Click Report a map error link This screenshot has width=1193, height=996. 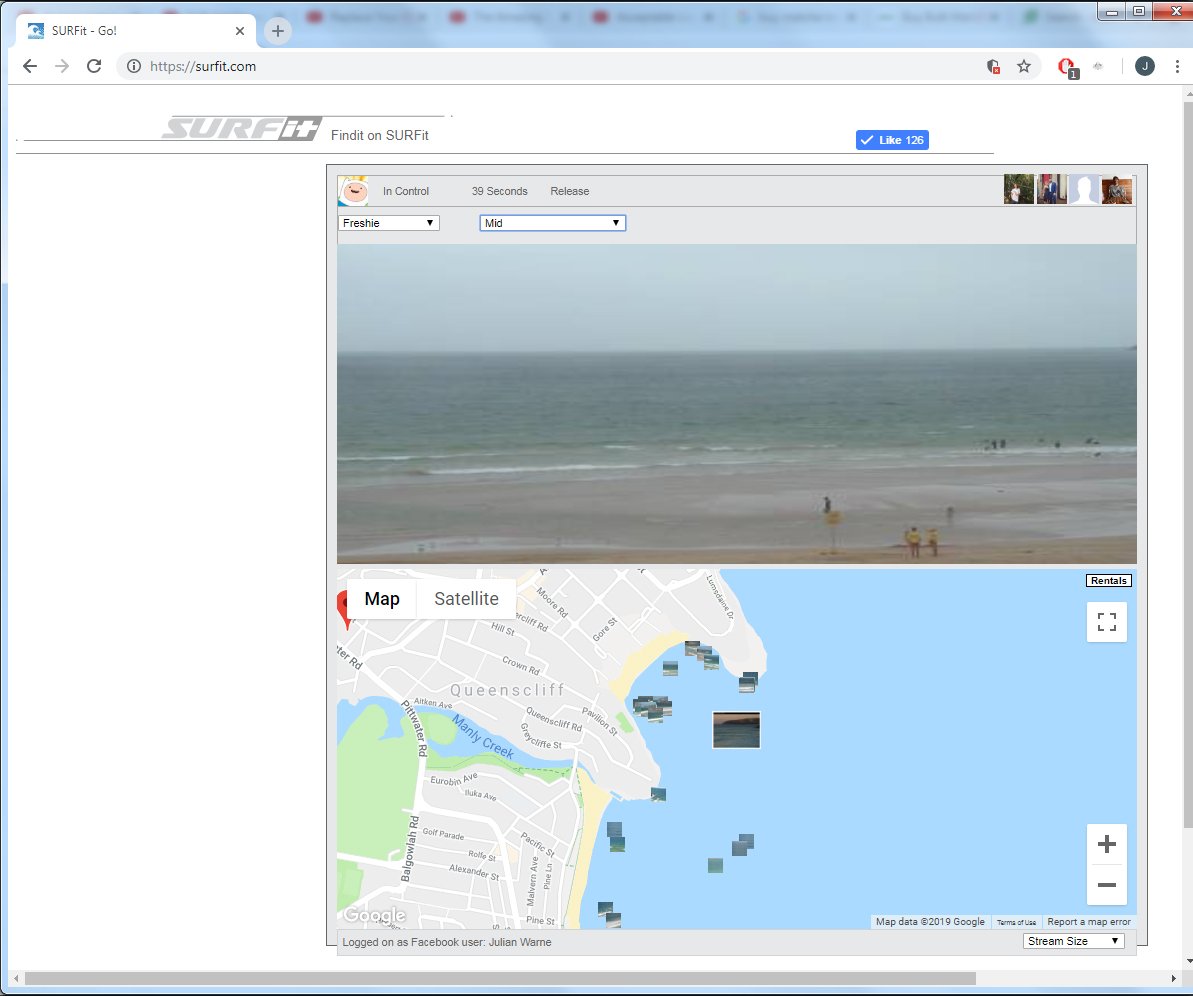tap(1089, 921)
